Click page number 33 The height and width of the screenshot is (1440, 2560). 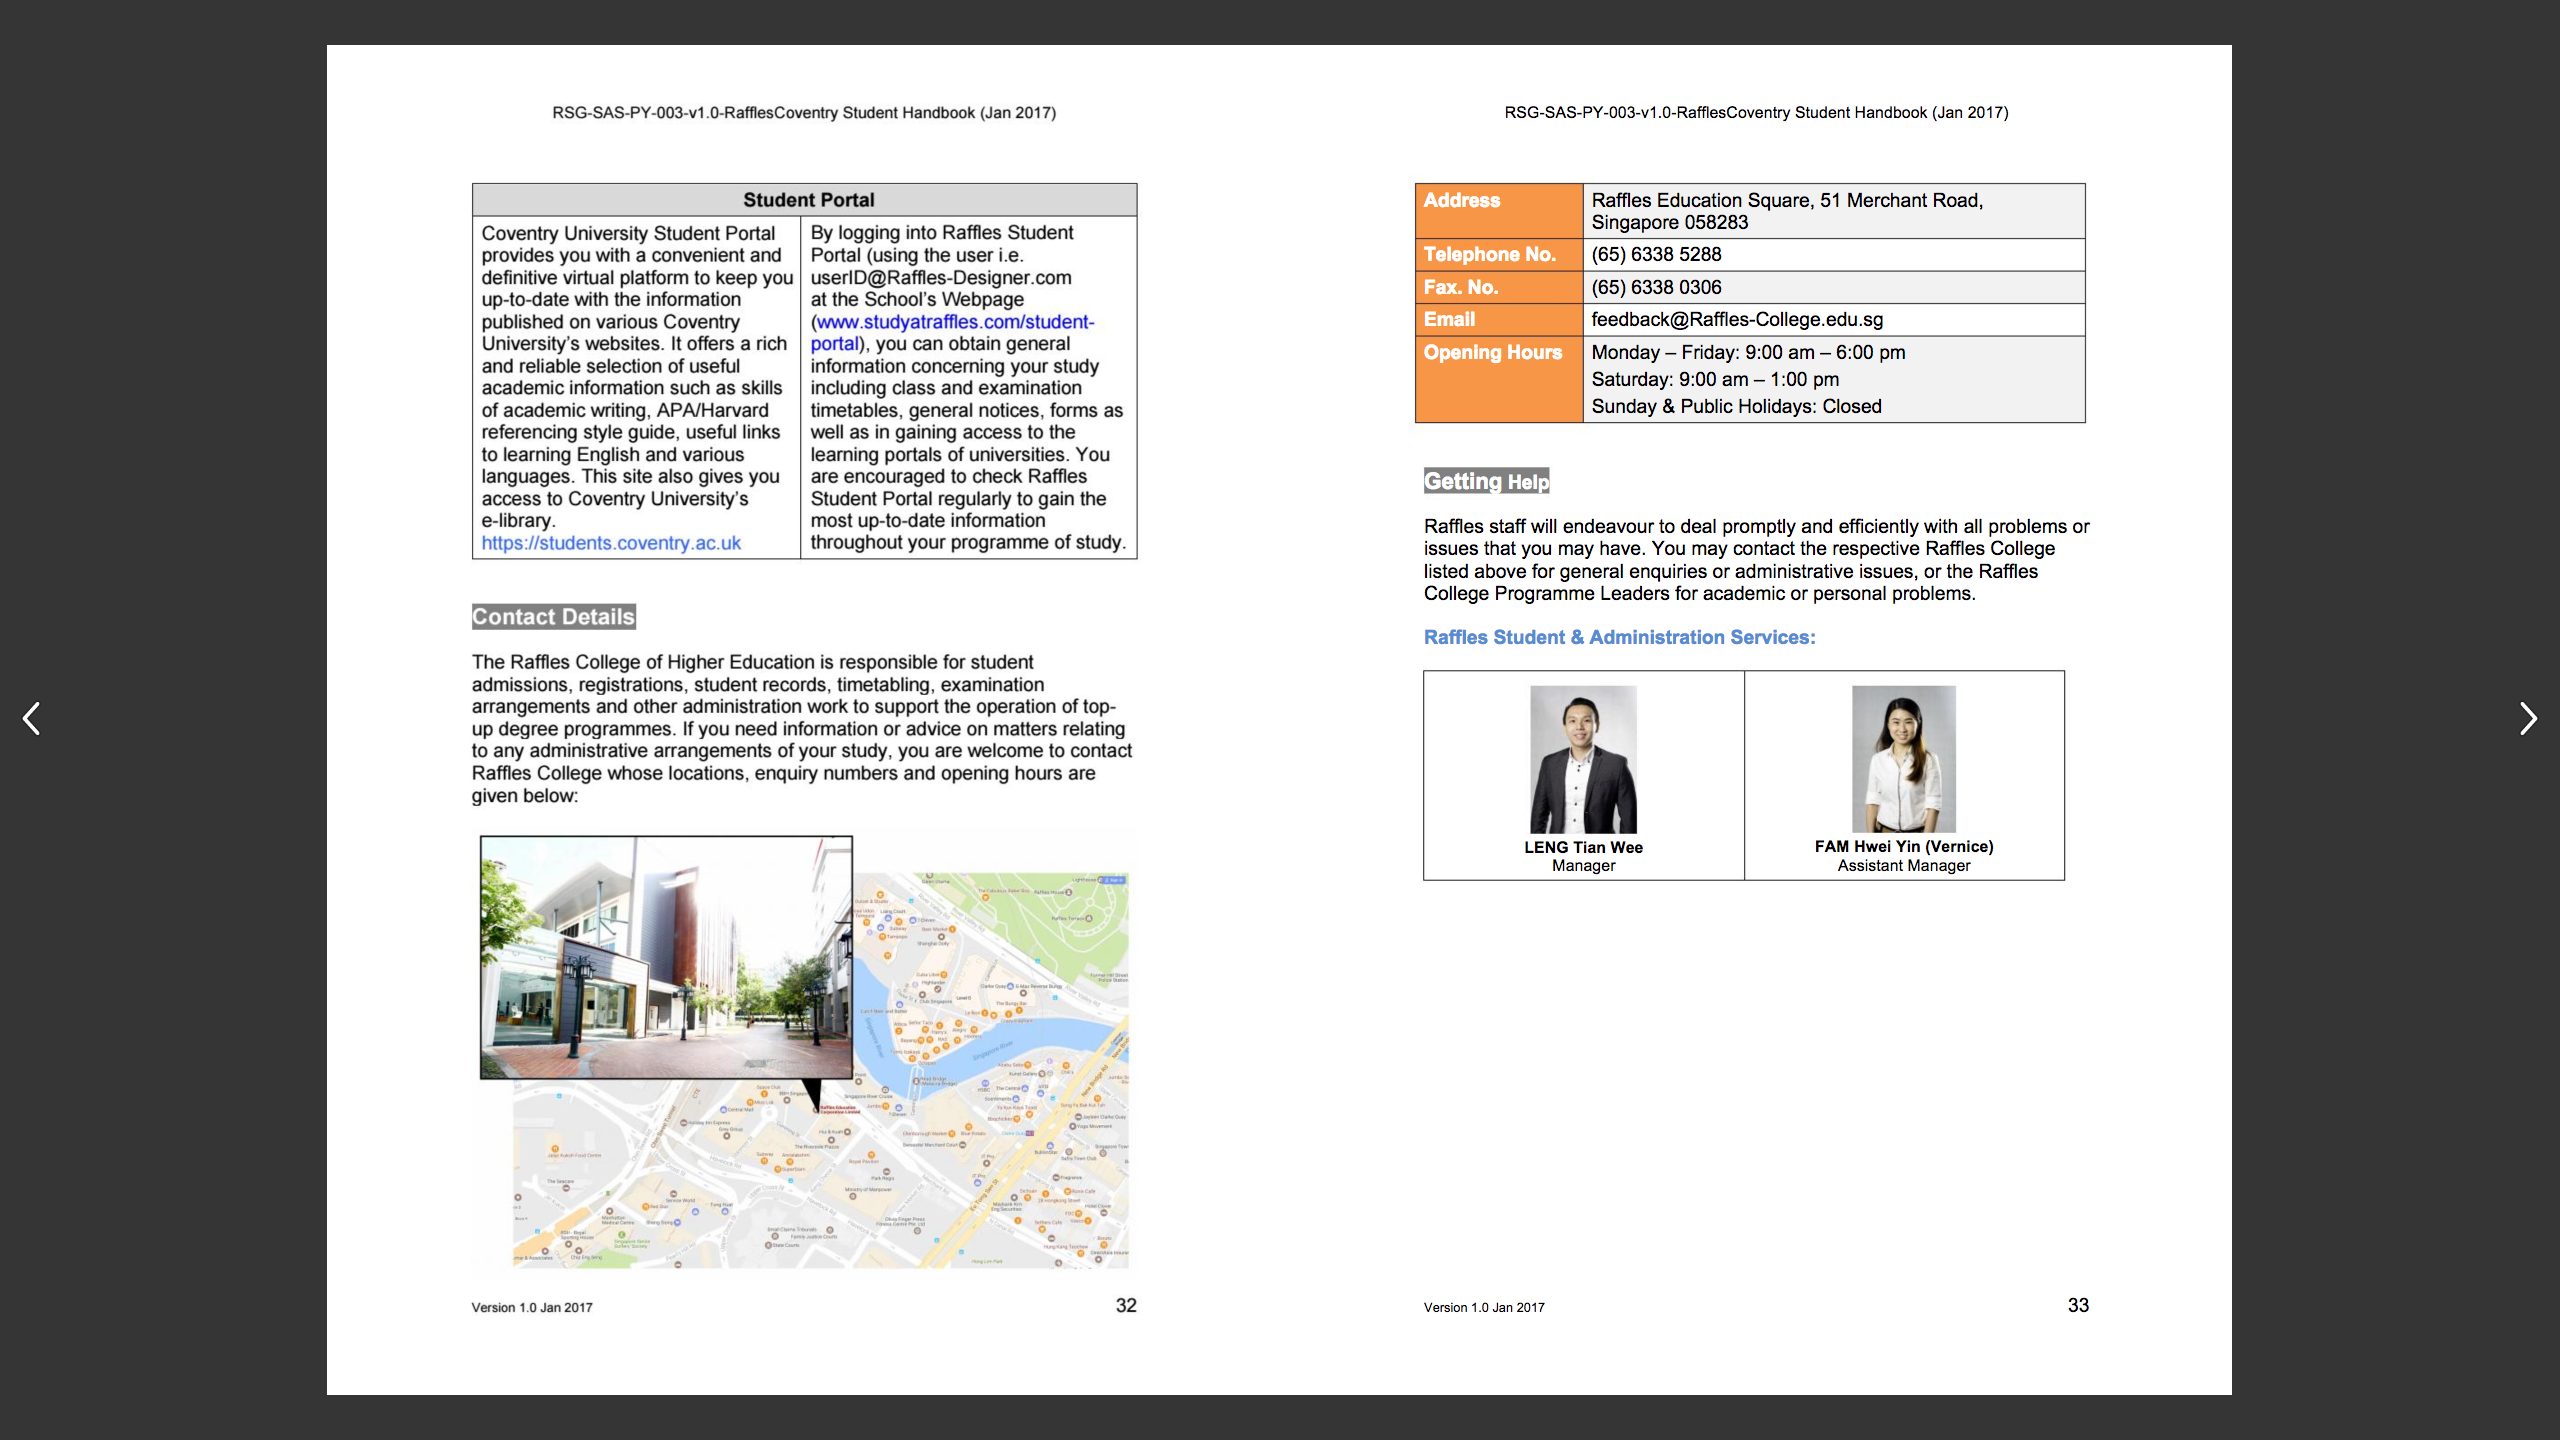[x=2078, y=1305]
